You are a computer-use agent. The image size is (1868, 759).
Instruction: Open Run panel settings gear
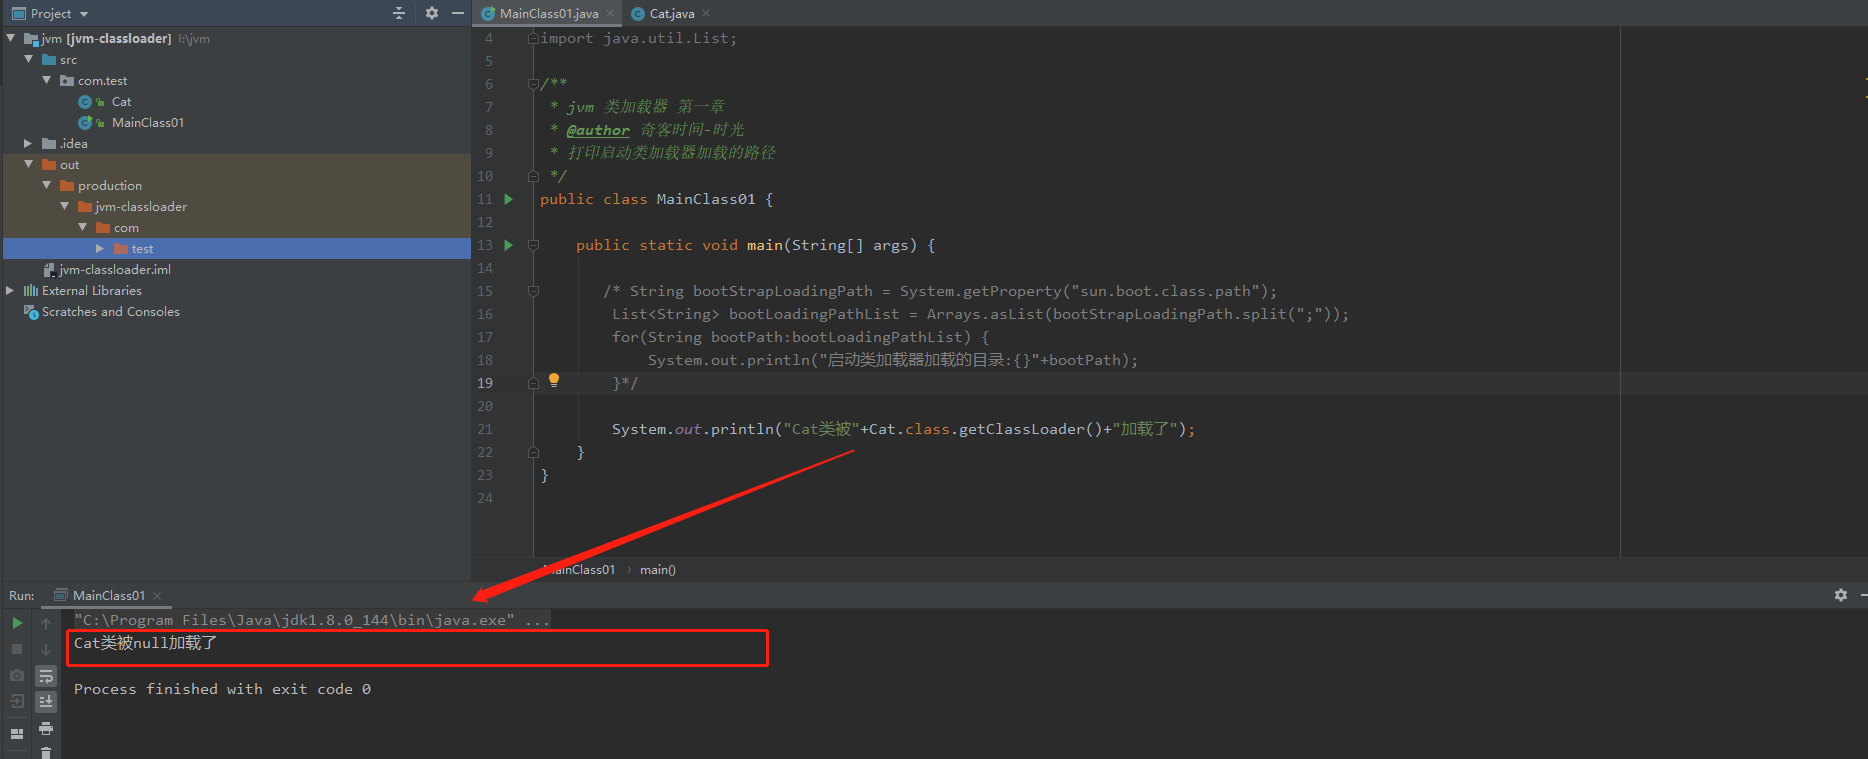click(x=1840, y=595)
